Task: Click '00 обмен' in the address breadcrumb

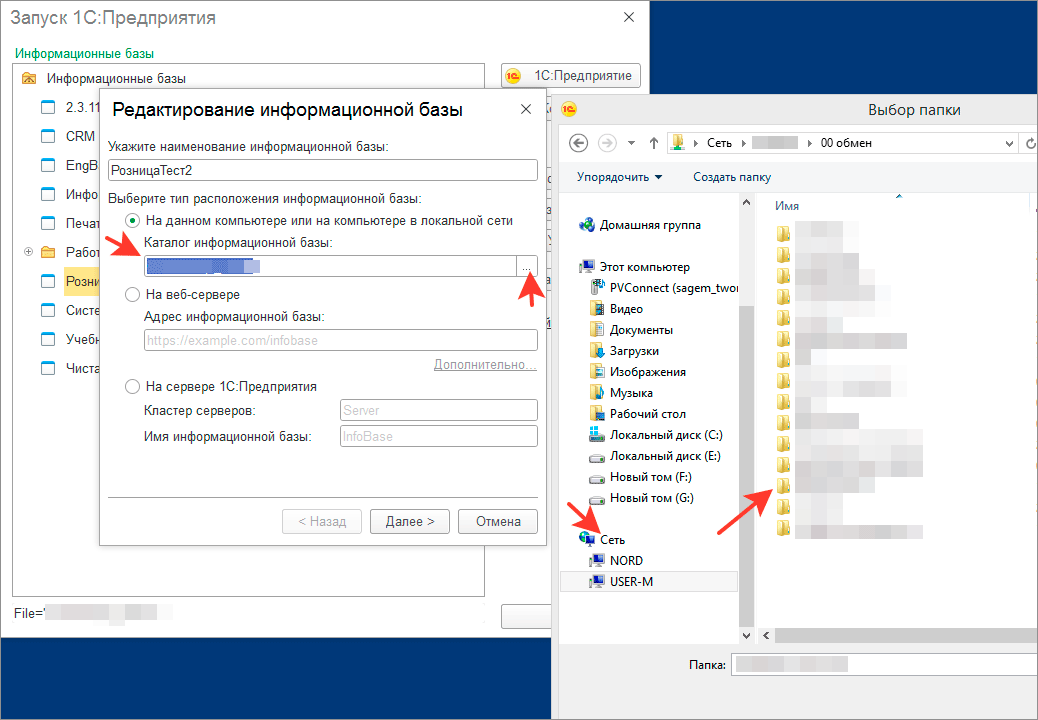Action: [846, 143]
